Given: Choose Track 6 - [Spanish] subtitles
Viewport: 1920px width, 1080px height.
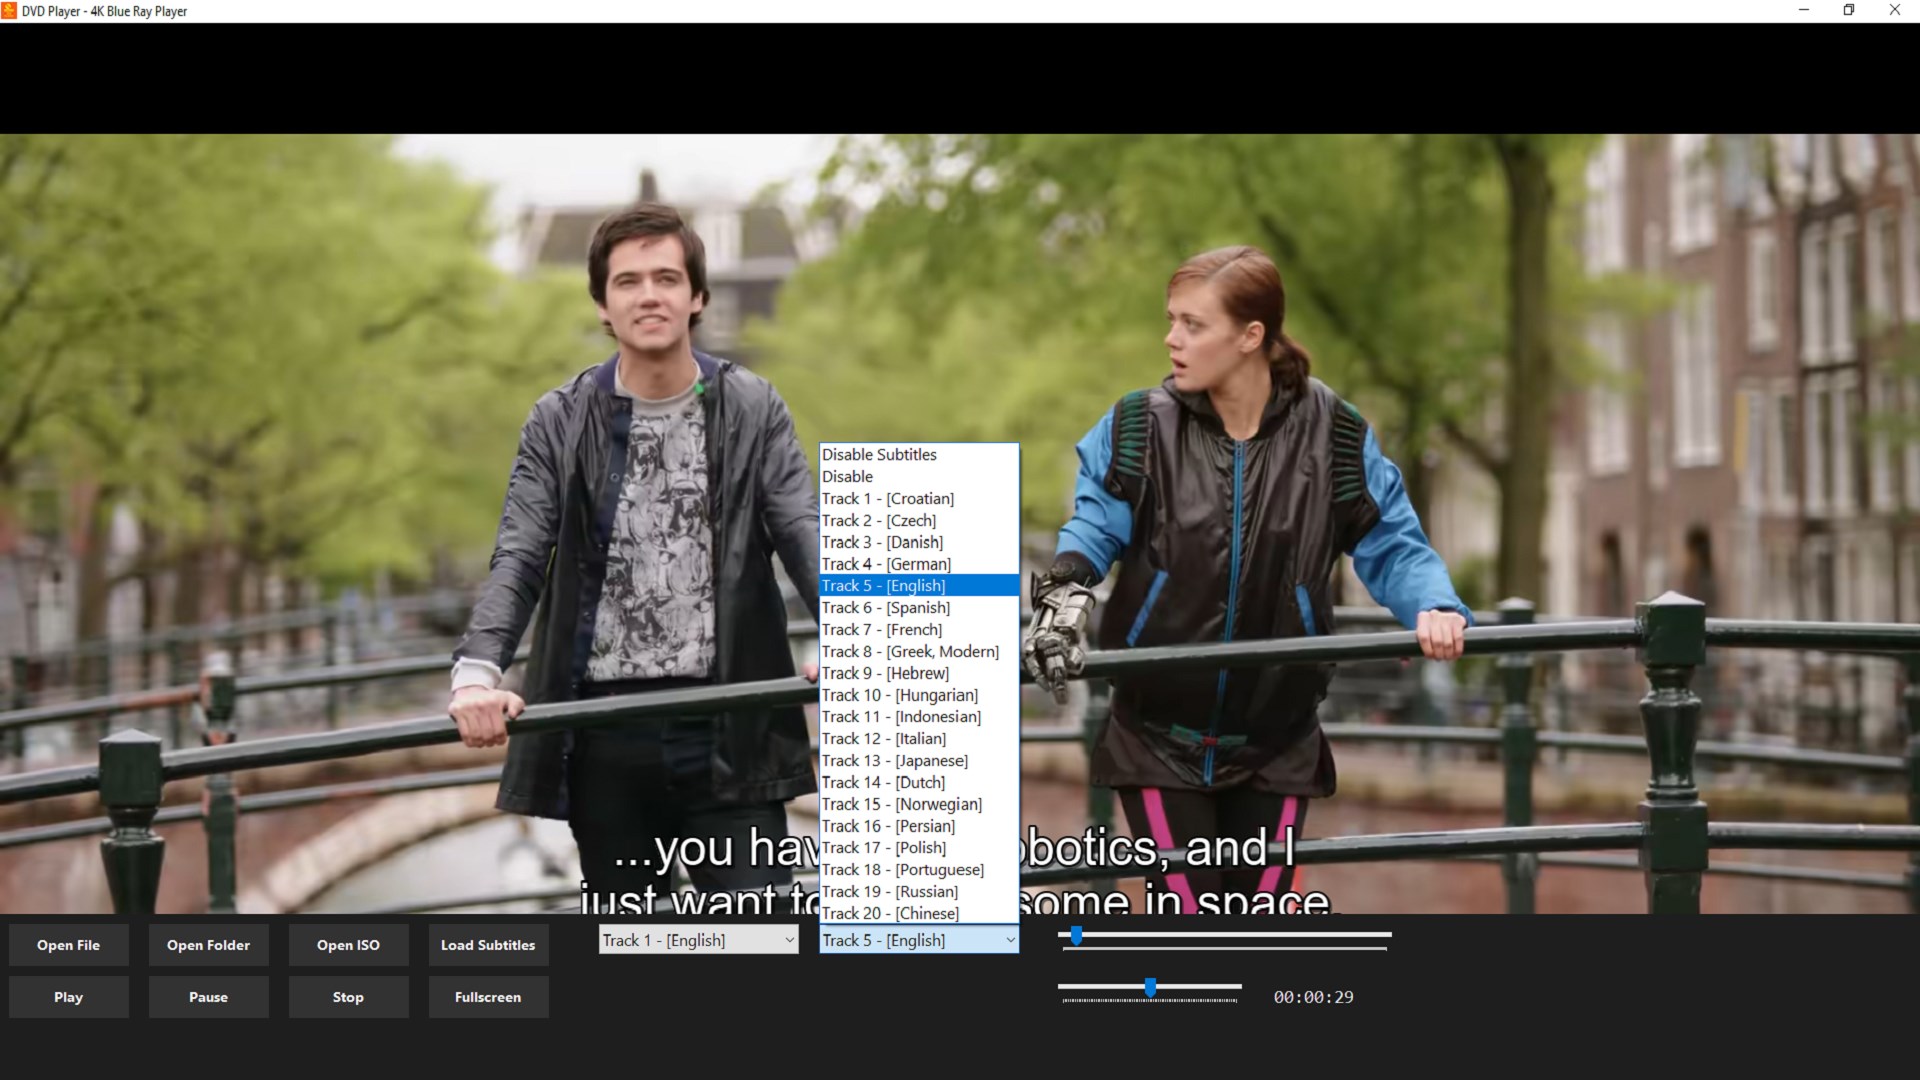Looking at the screenshot, I should [885, 608].
